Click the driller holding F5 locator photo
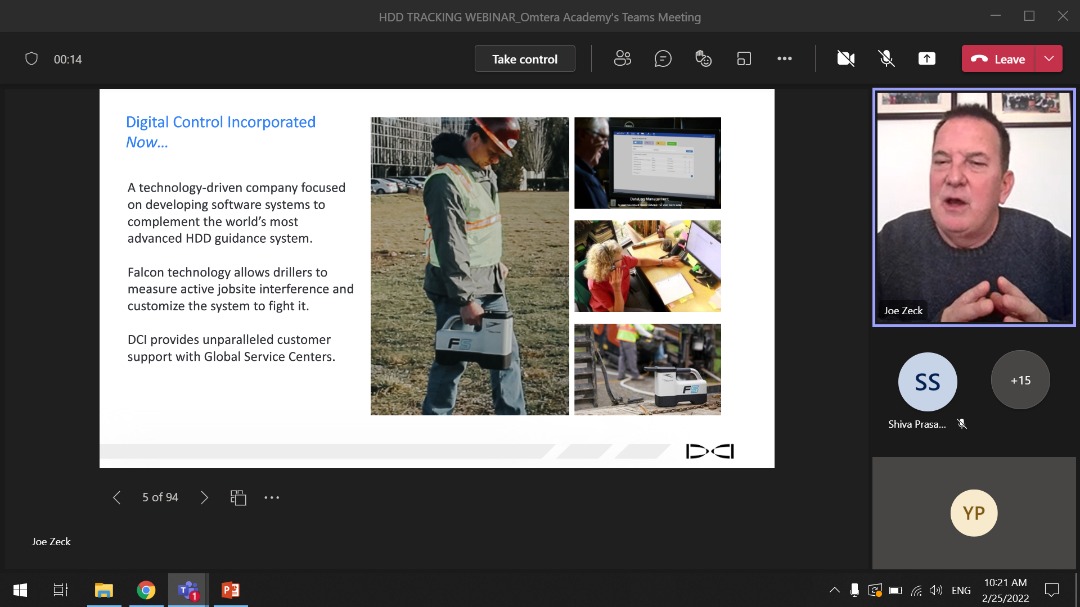This screenshot has width=1080, height=607. coord(470,266)
